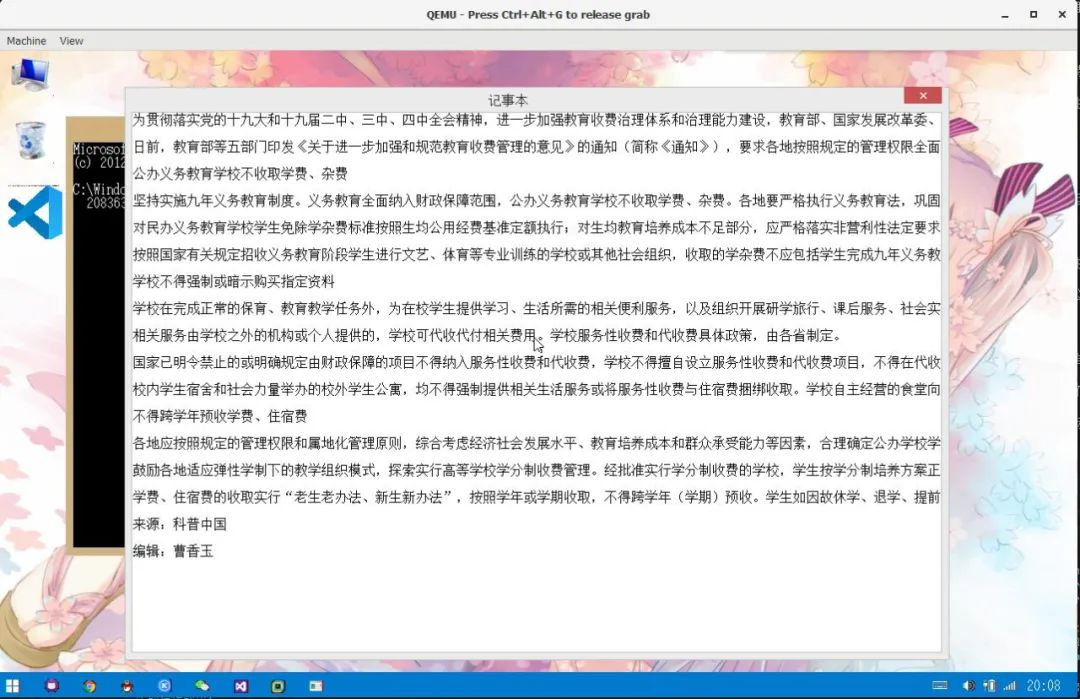The width and height of the screenshot is (1080, 699).
Task: Open the Machine menu
Action: [26, 41]
